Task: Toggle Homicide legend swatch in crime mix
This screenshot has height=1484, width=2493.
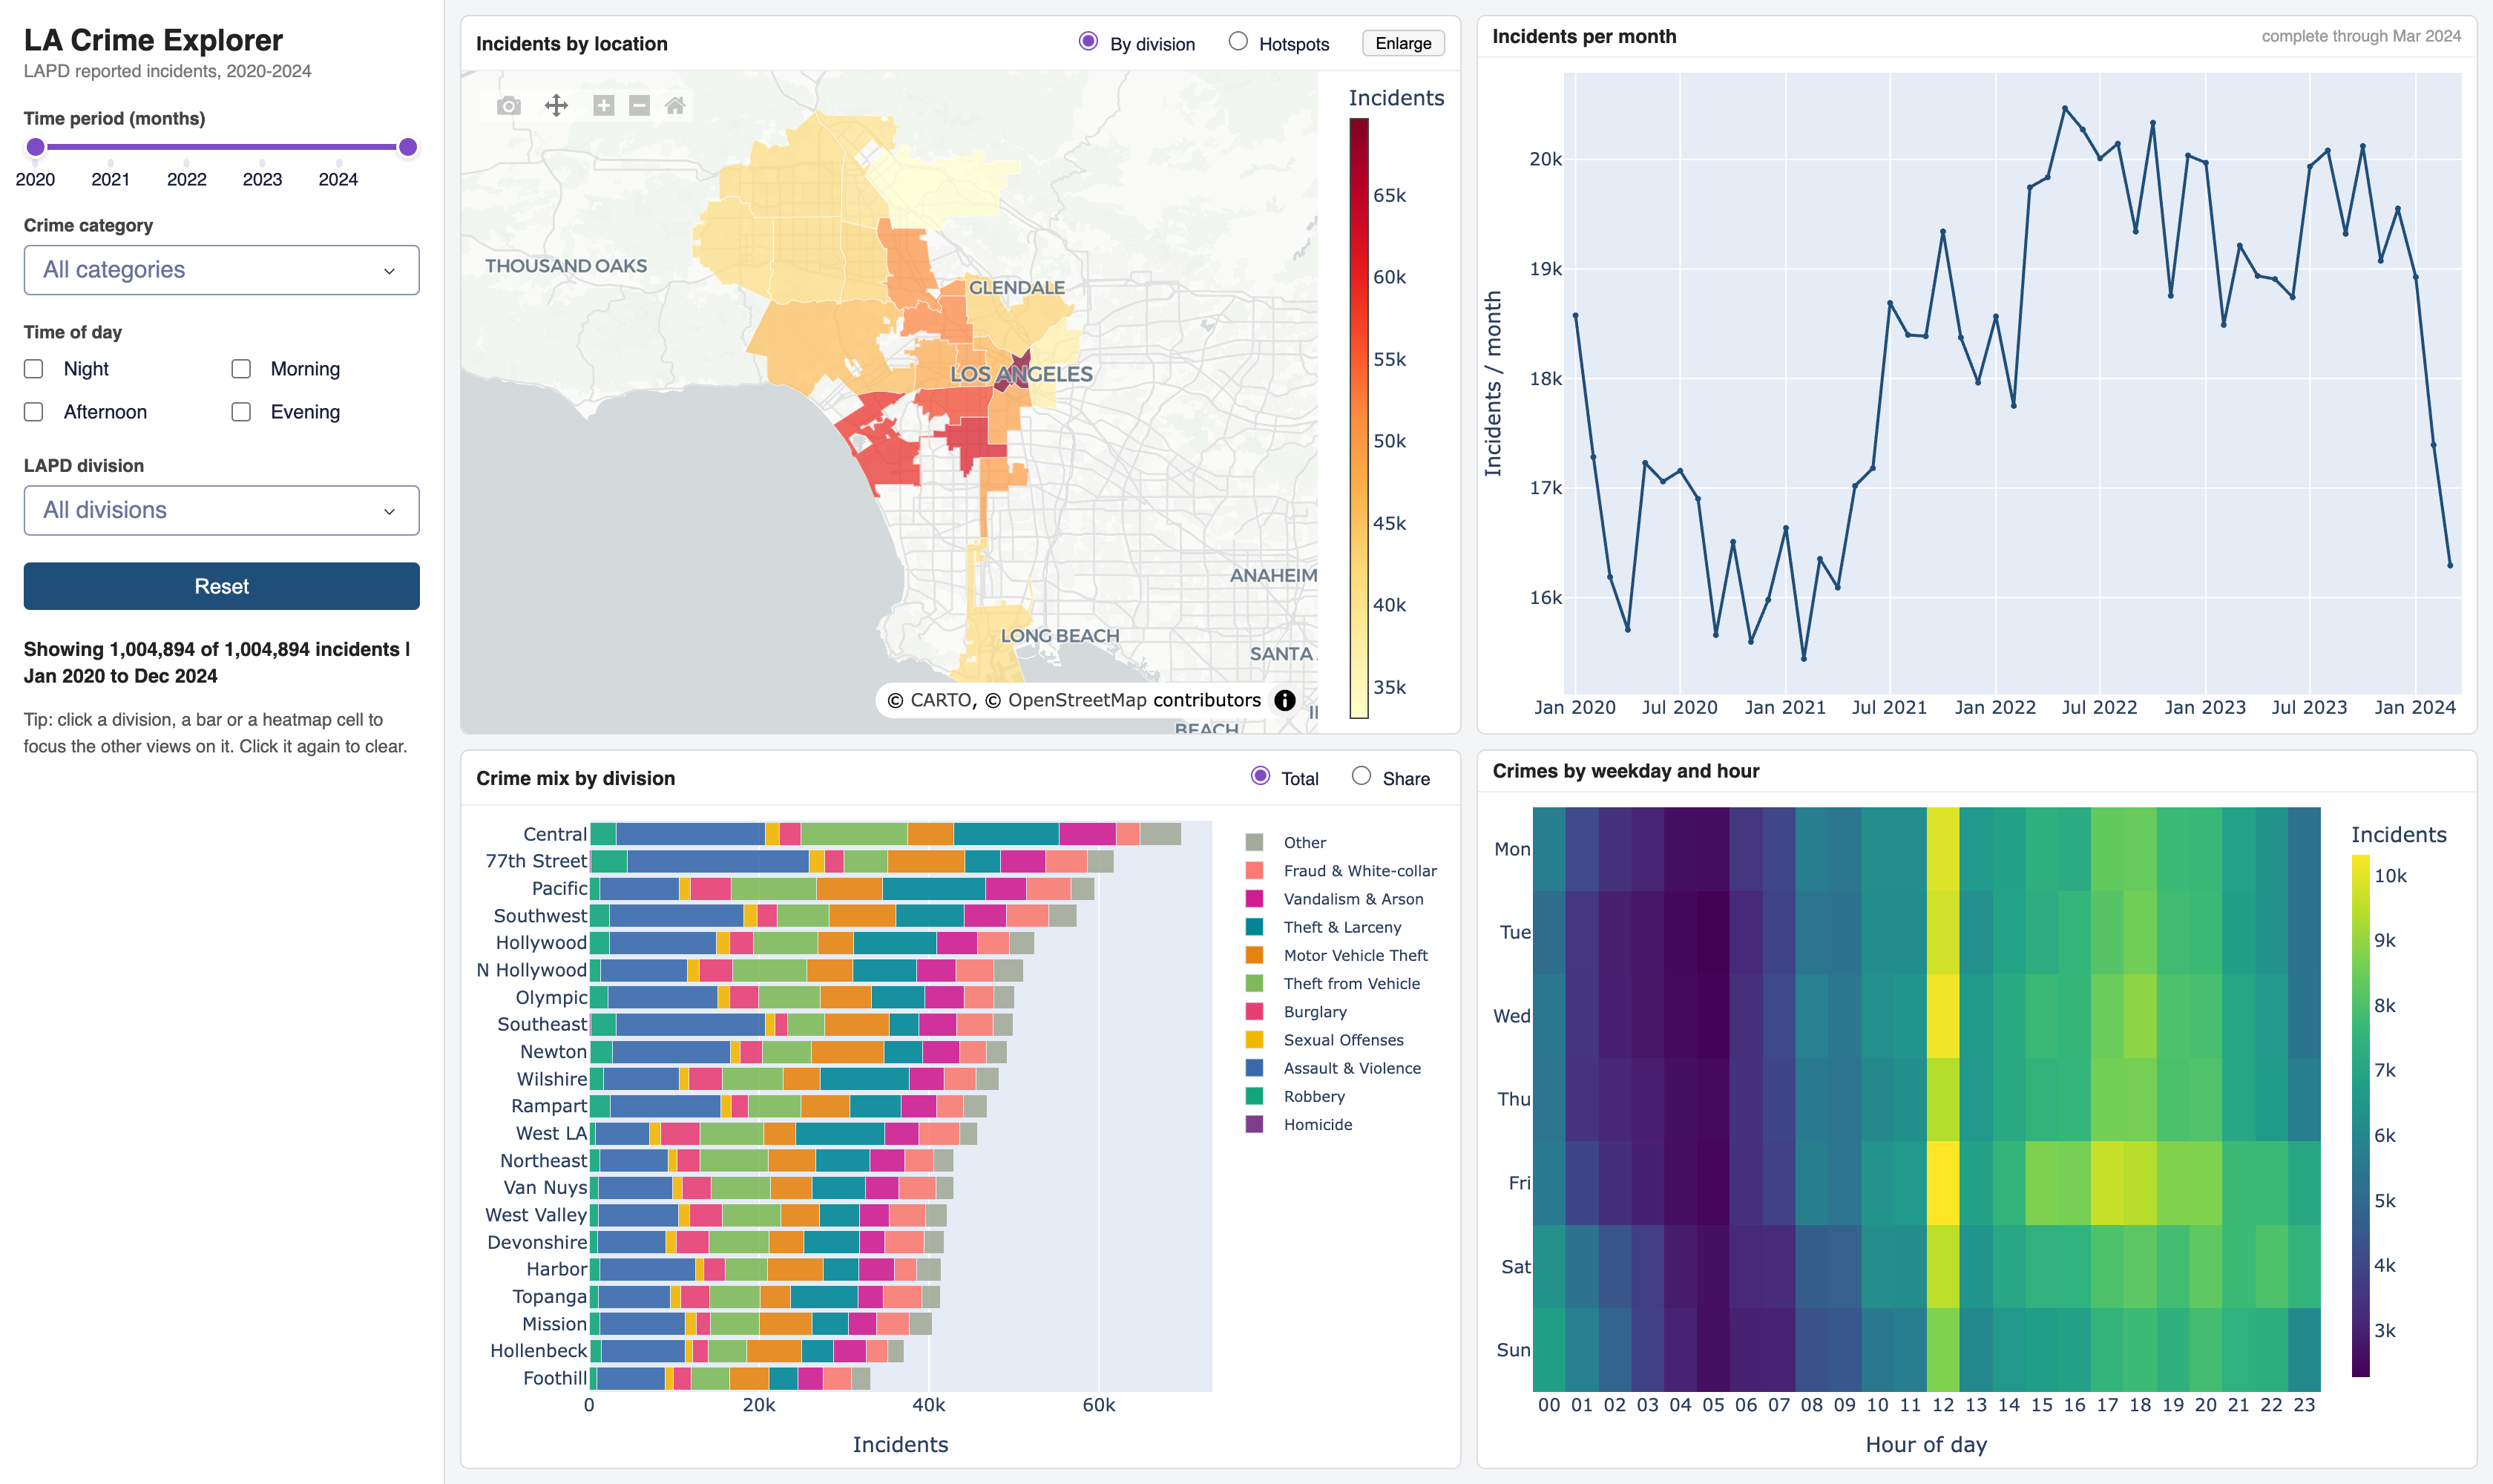Action: [x=1255, y=1124]
